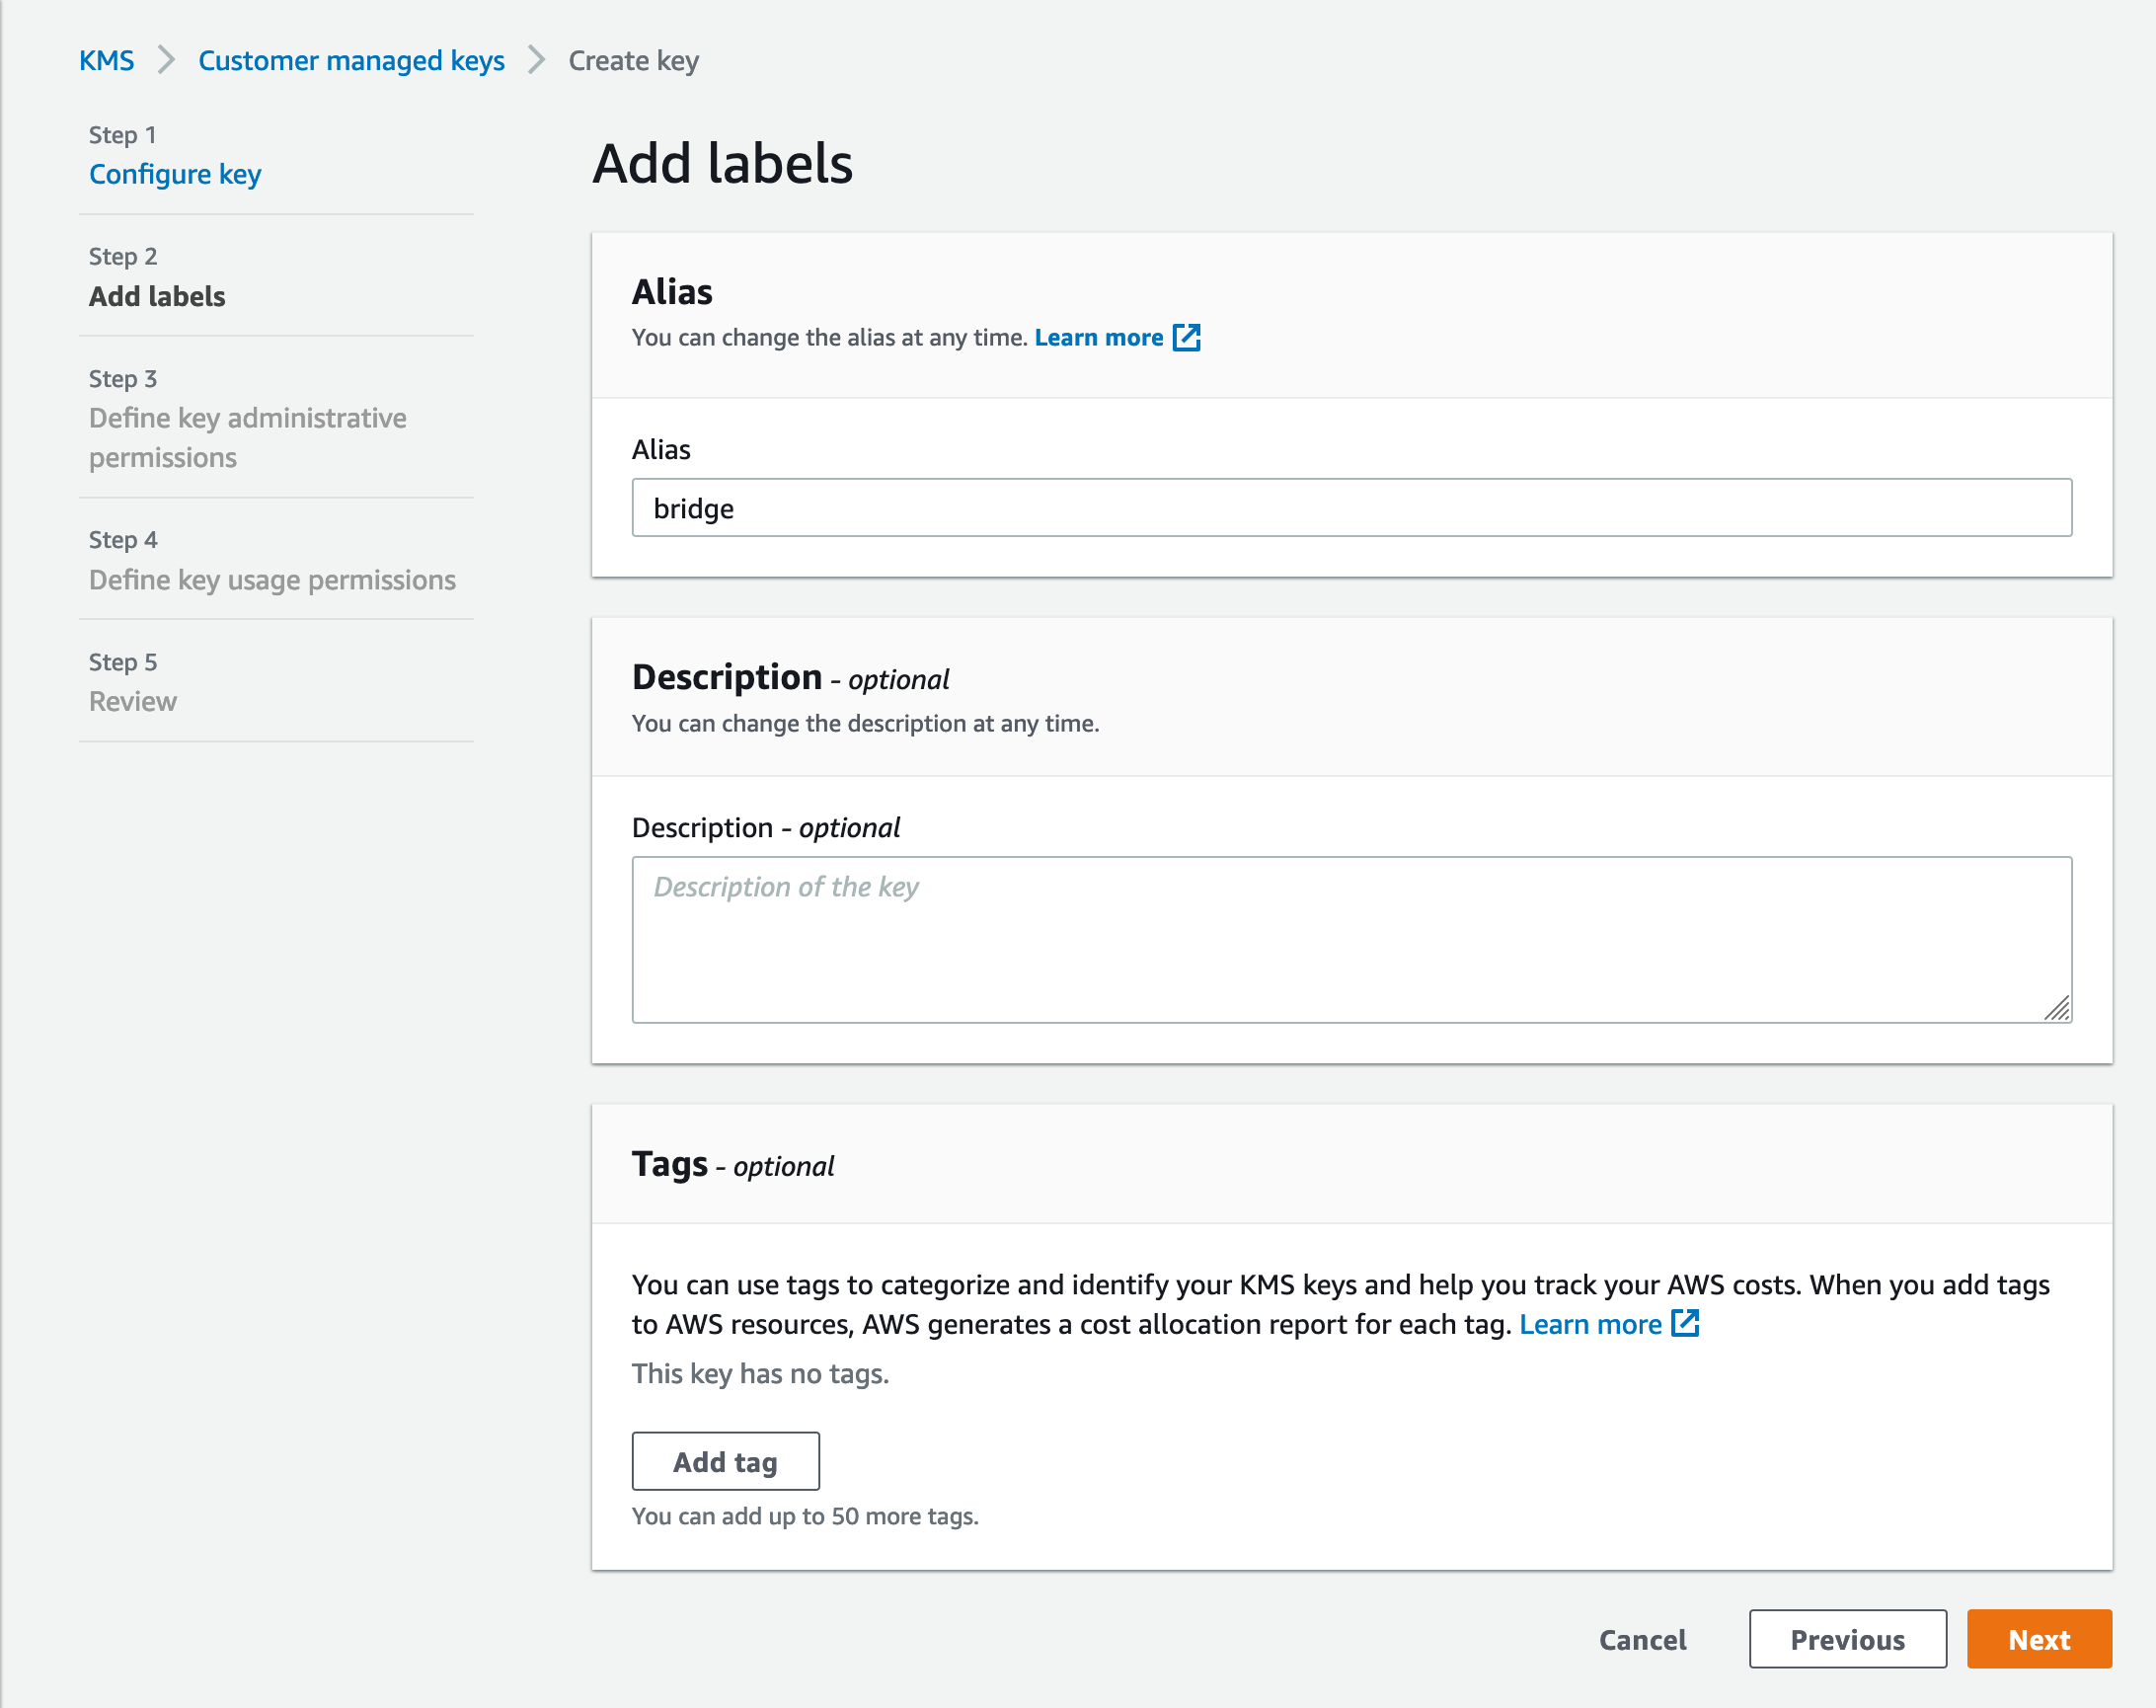2156x1708 pixels.
Task: Select Step 3 Define key administrative permissions
Action: coord(247,437)
